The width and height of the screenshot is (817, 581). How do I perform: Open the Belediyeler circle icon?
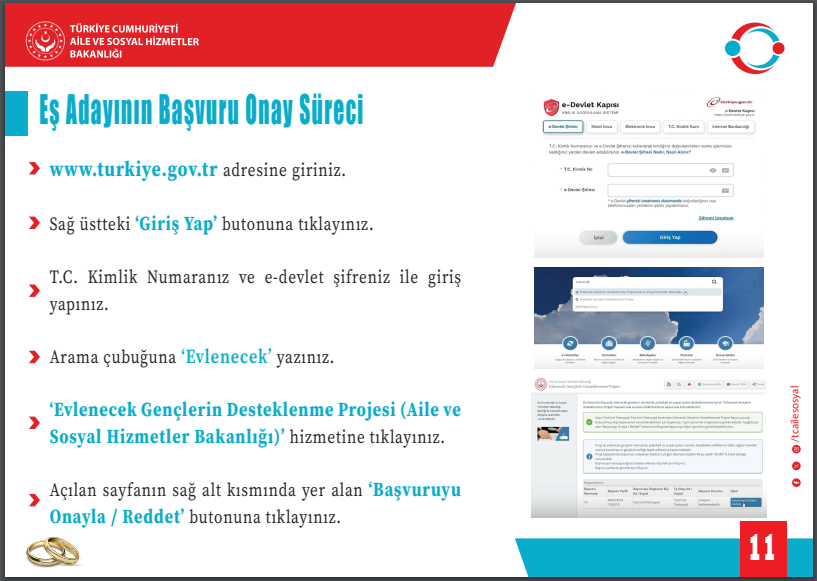tap(648, 343)
